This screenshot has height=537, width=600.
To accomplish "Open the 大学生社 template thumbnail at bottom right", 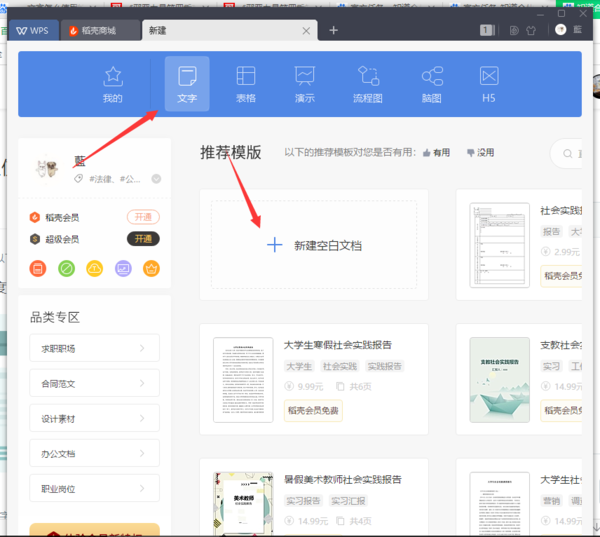I will point(500,503).
